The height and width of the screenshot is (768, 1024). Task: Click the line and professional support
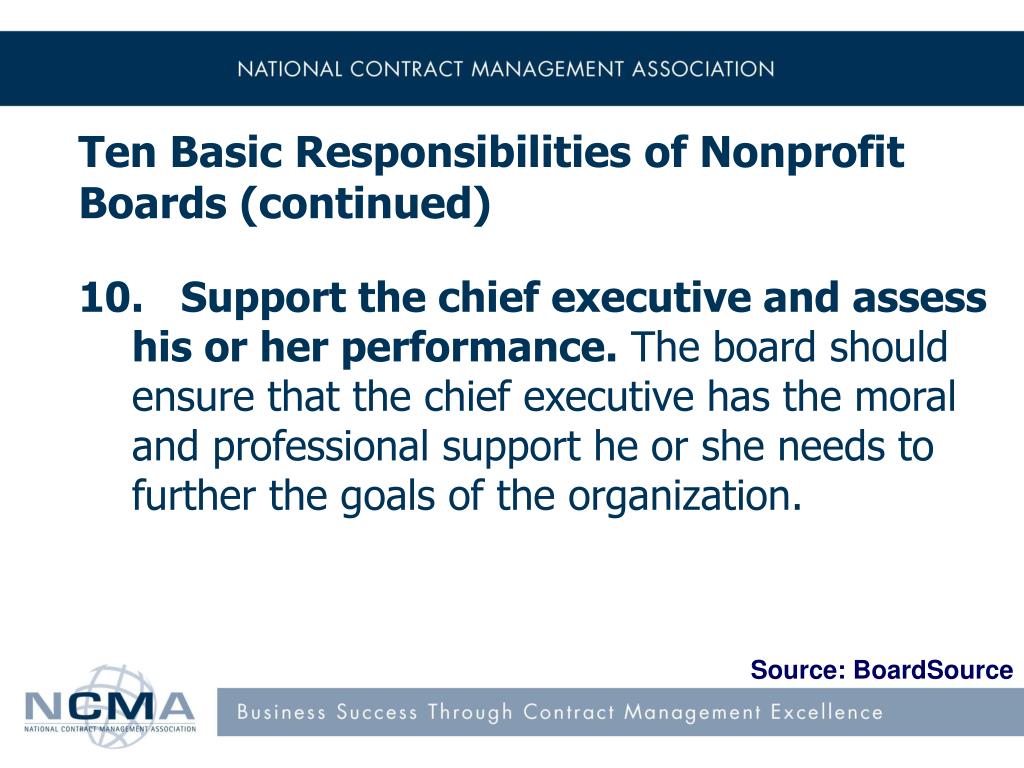[532, 447]
